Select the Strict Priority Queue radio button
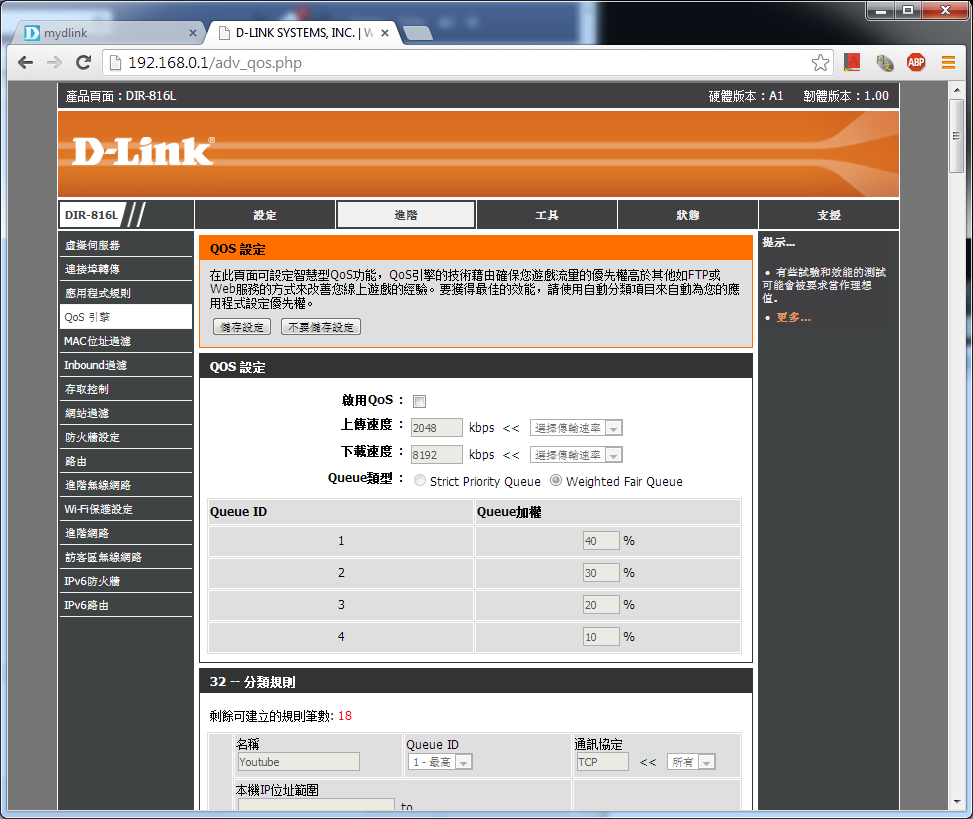 pyautogui.click(x=420, y=481)
